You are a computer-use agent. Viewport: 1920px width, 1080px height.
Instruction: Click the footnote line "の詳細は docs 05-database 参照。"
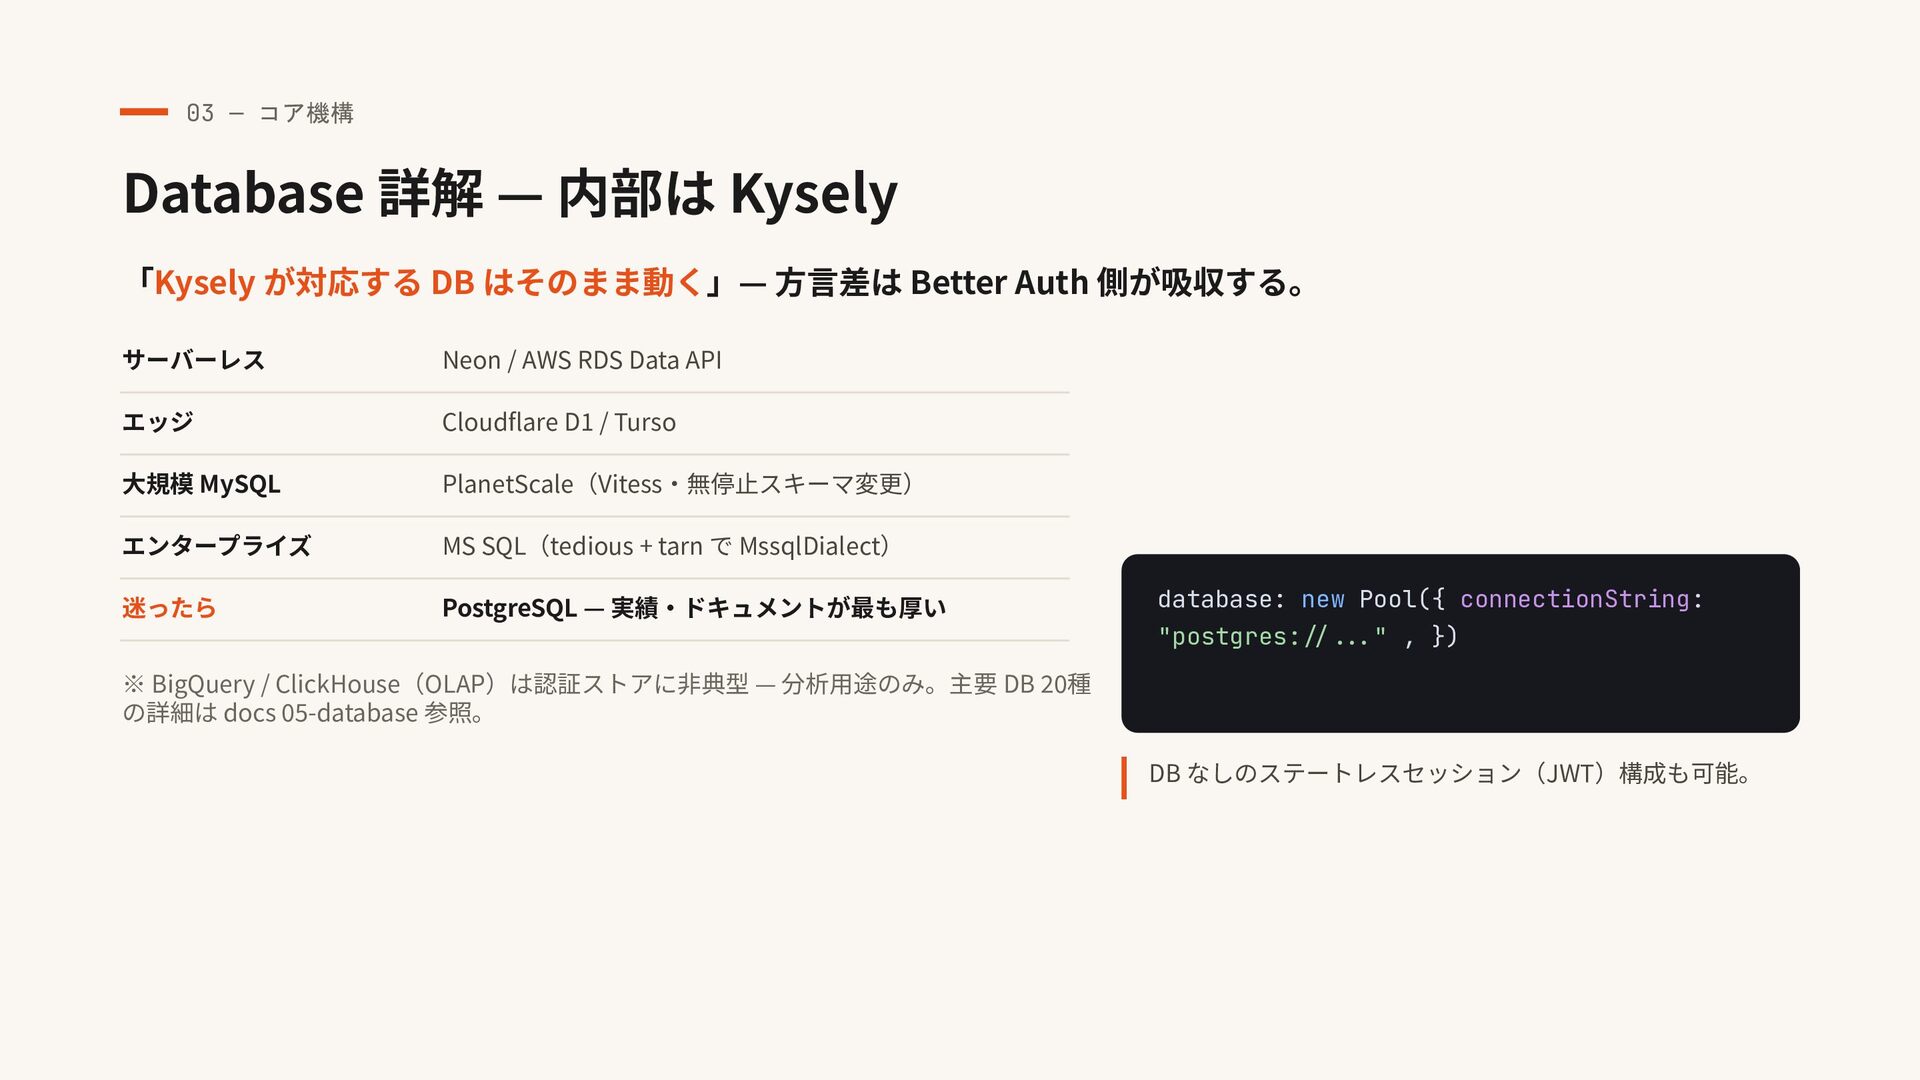[x=304, y=713]
